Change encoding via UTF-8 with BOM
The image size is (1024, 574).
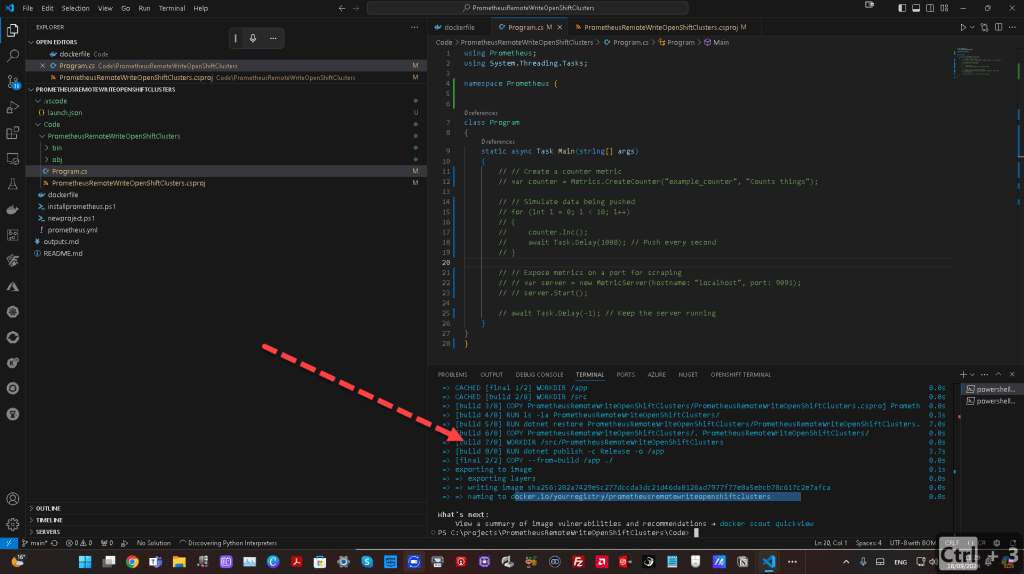[912, 543]
